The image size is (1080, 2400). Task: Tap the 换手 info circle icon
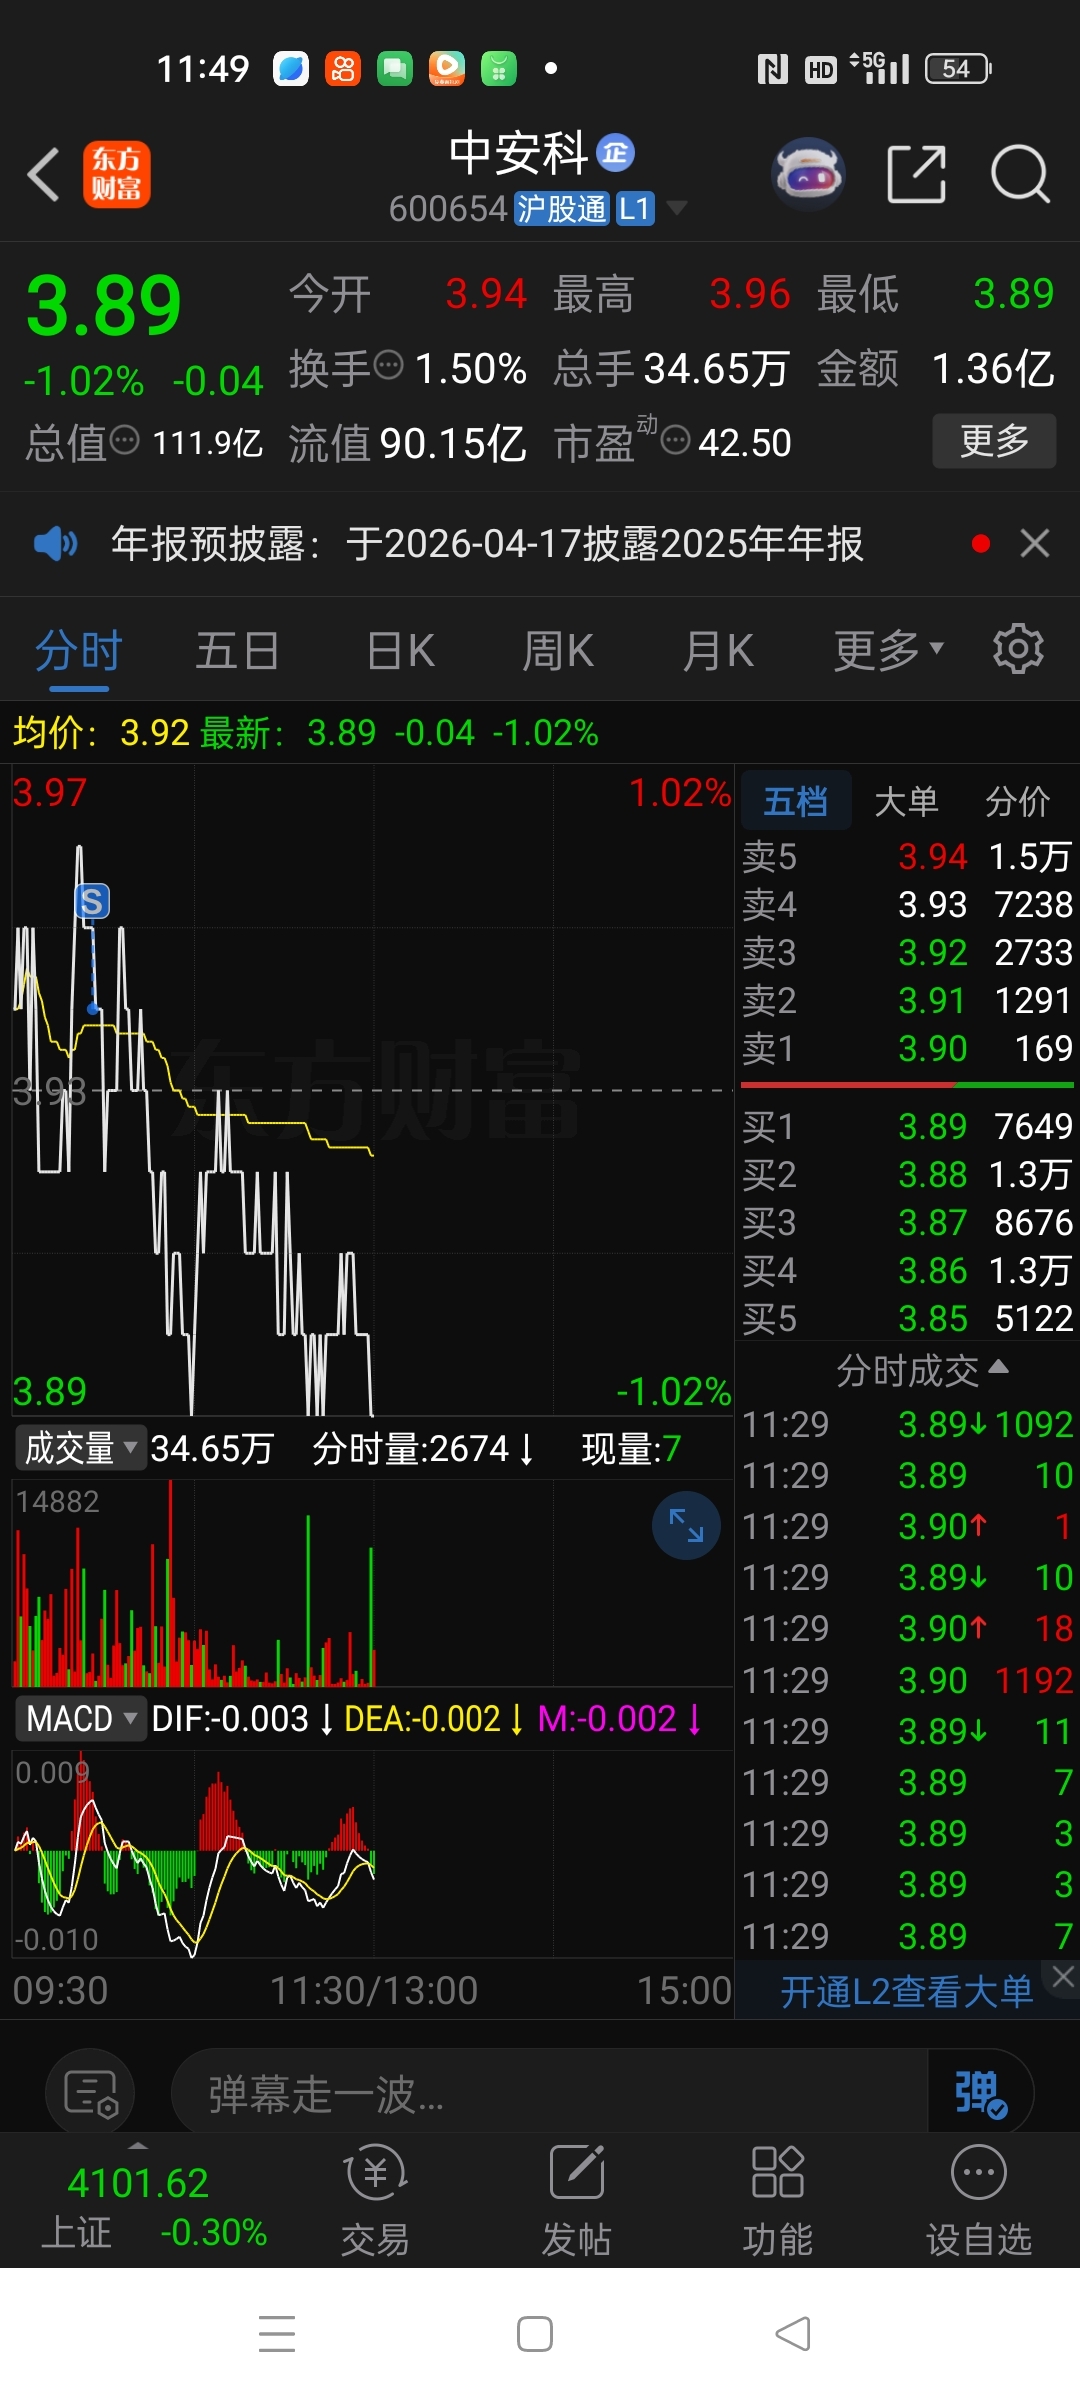pos(388,365)
